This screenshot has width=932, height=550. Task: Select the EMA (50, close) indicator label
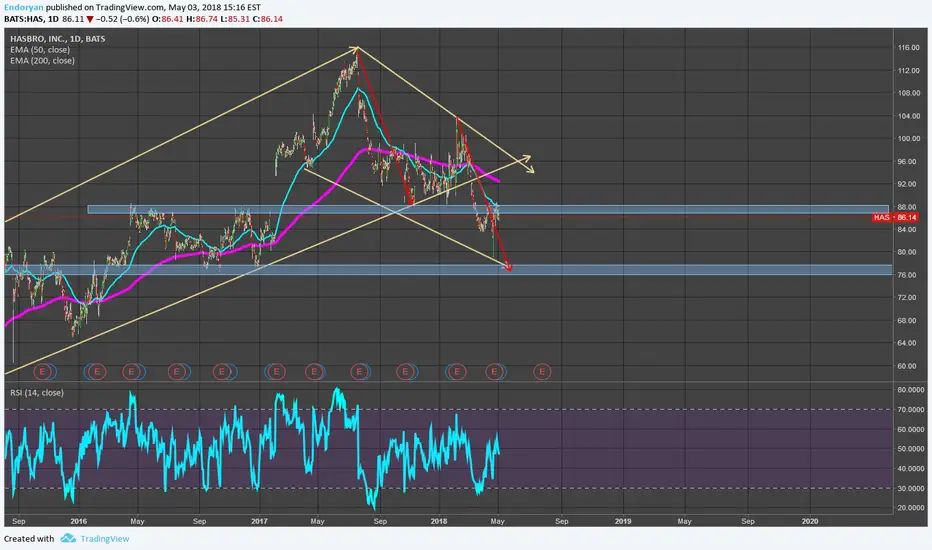point(40,50)
